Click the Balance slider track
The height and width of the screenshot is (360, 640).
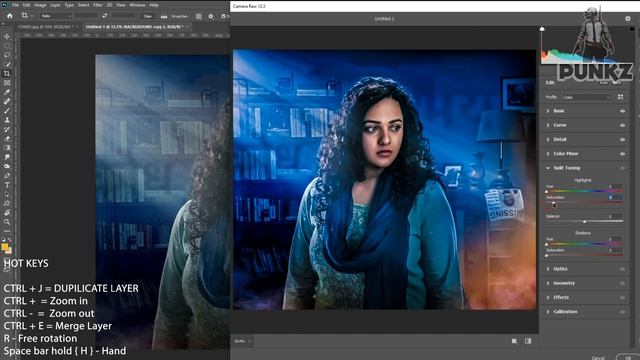[584, 221]
